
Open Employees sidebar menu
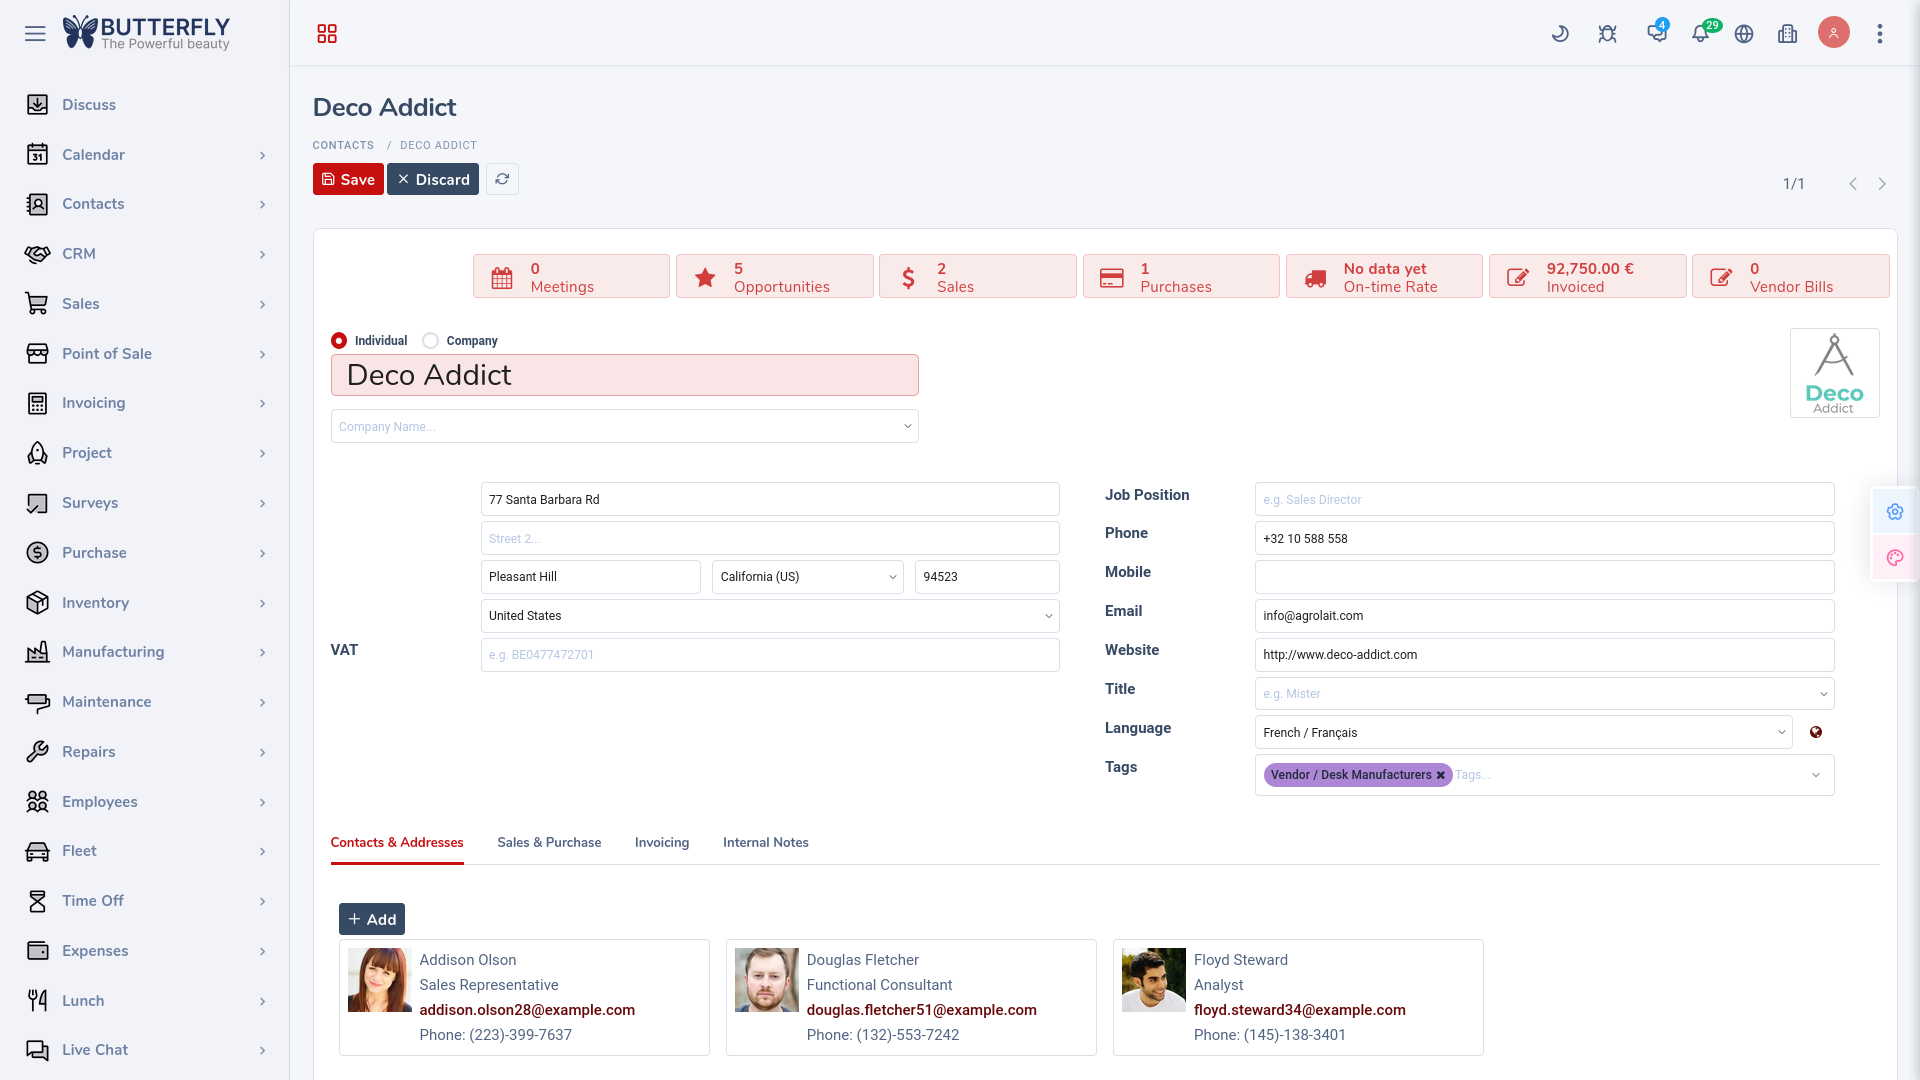pos(145,802)
